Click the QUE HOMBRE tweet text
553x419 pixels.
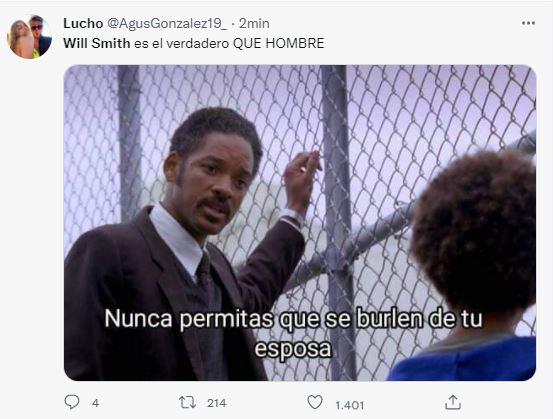279,43
